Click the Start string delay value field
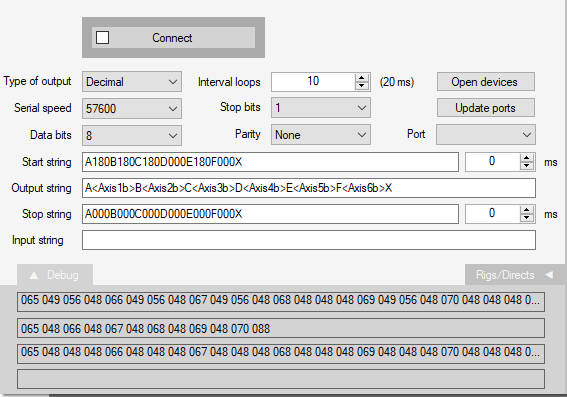This screenshot has height=397, width=567. [493, 162]
